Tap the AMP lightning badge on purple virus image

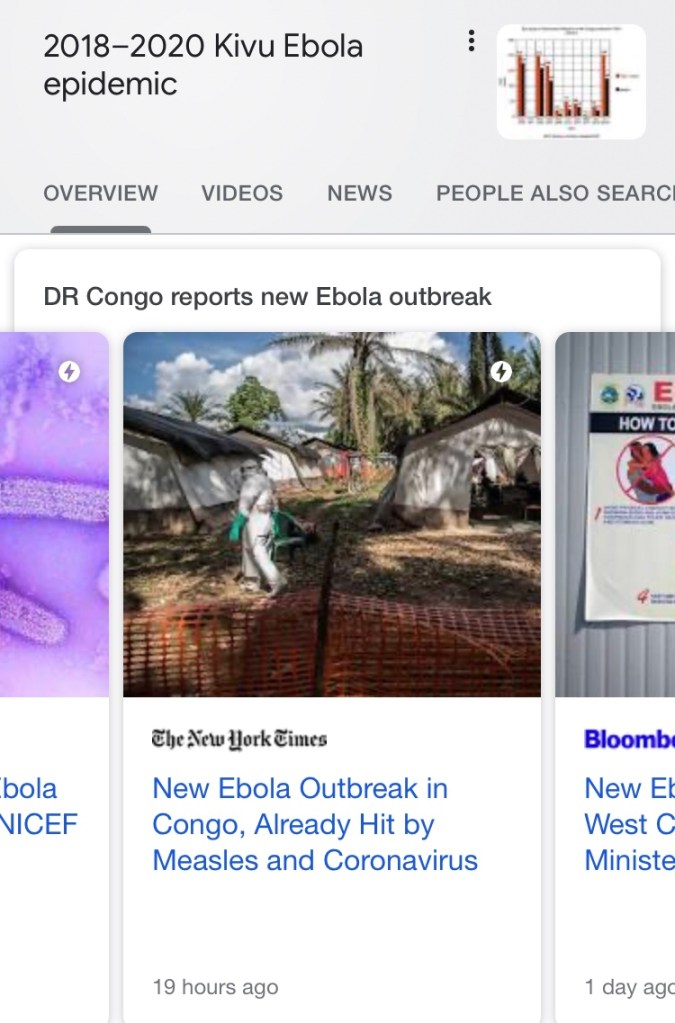[x=69, y=372]
